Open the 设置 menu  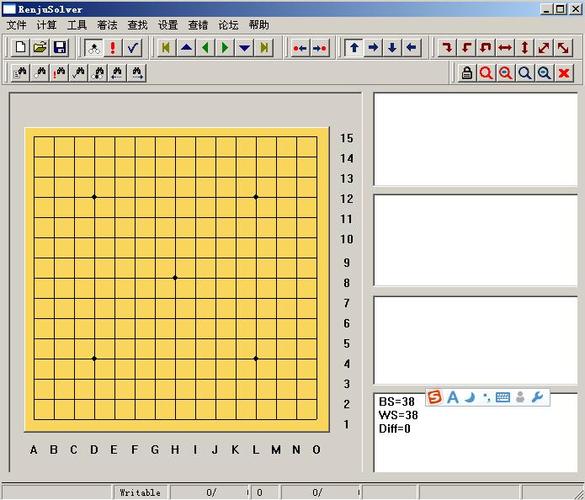click(x=168, y=25)
